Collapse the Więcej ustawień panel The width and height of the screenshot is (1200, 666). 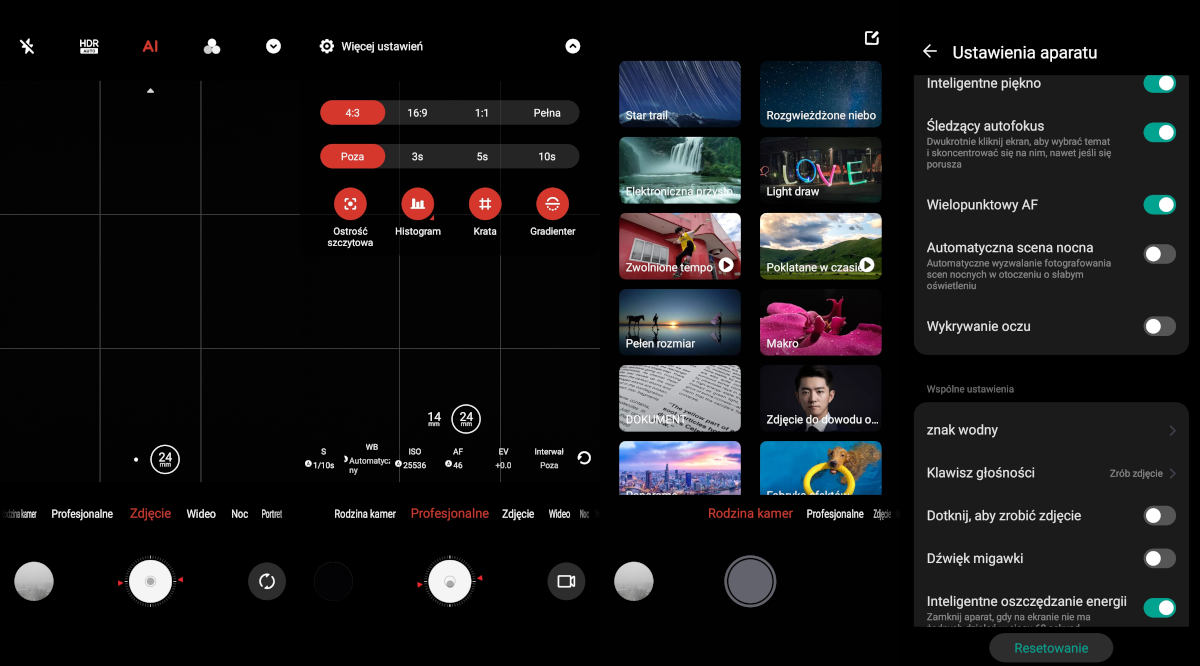(572, 46)
